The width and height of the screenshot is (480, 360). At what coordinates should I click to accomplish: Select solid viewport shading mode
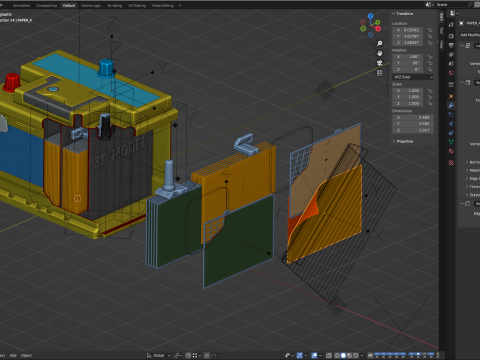pos(343,355)
